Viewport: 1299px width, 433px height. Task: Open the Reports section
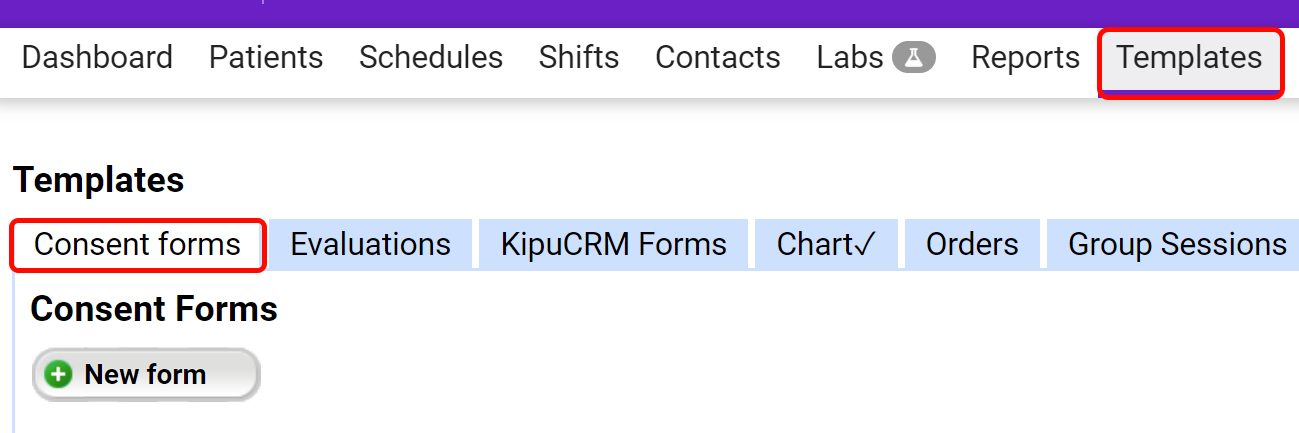[1025, 58]
